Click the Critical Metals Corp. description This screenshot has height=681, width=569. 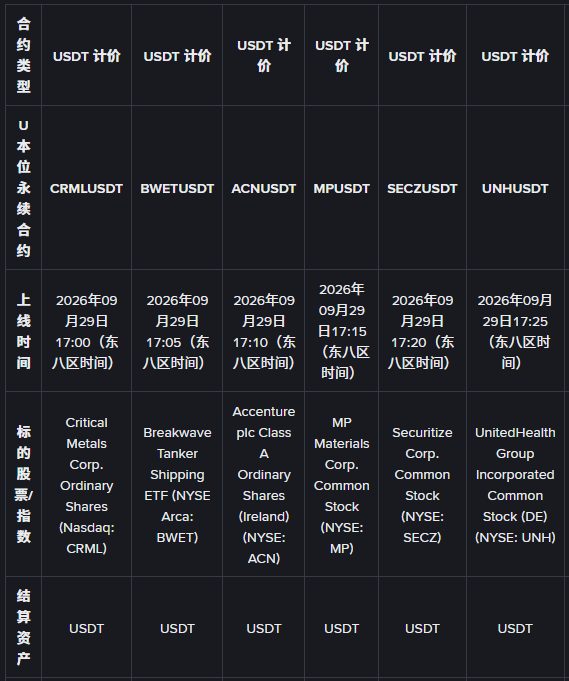click(86, 485)
